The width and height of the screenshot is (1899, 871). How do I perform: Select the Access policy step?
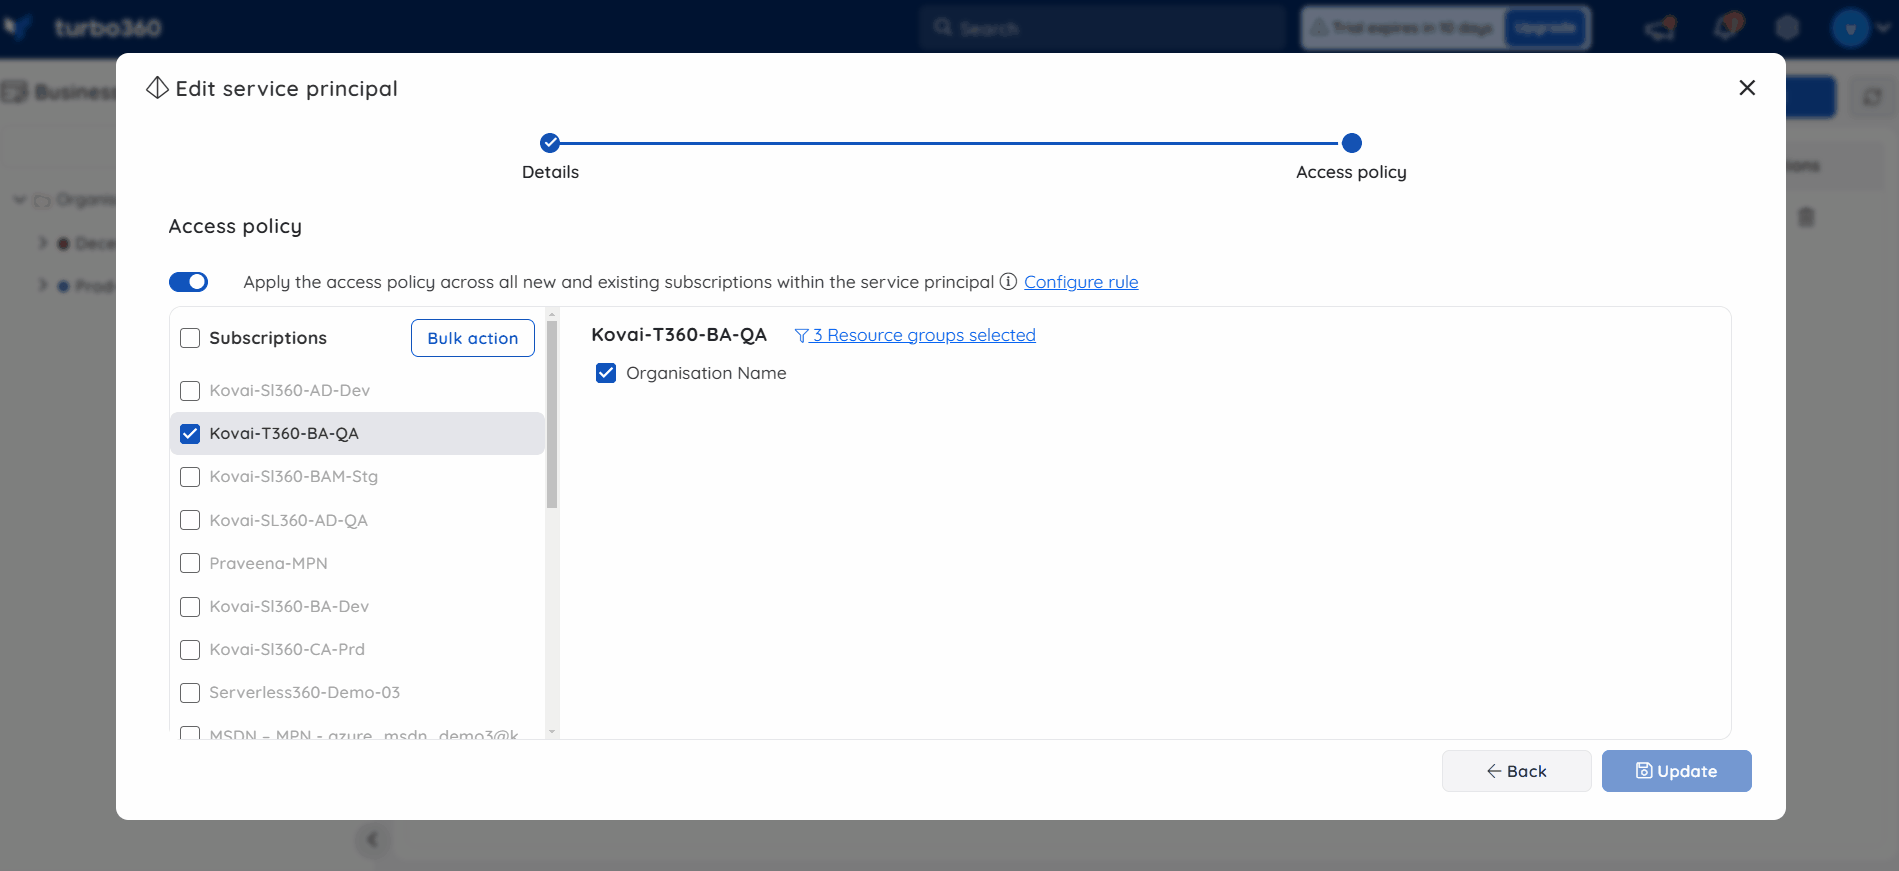point(1351,143)
